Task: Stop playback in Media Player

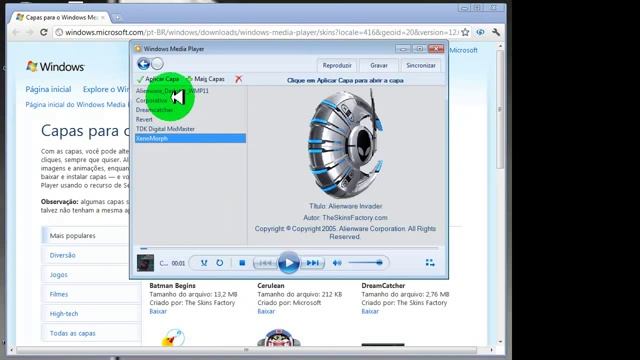Action: tap(242, 263)
